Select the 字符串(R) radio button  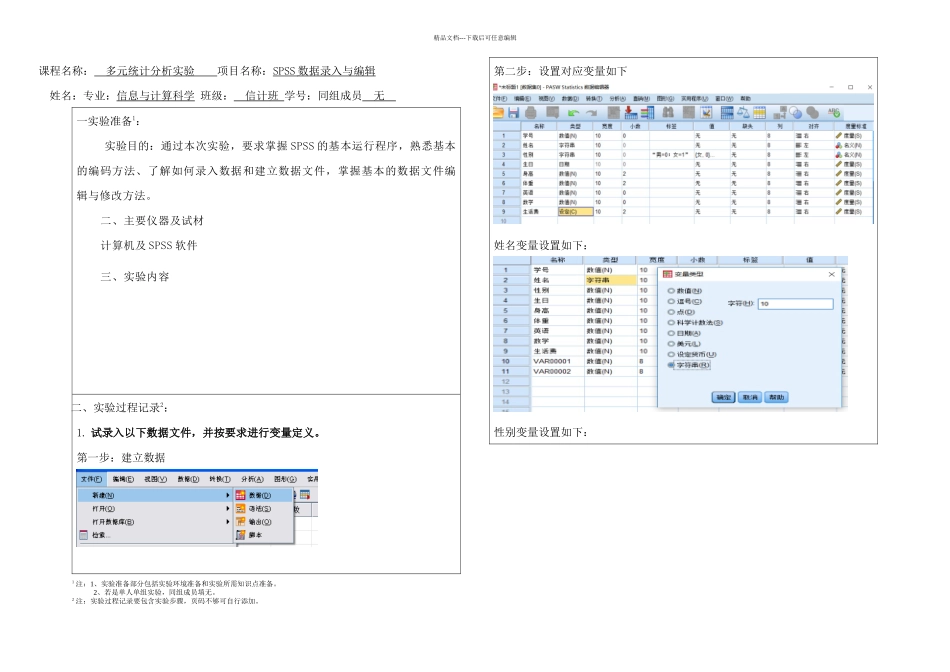click(671, 365)
